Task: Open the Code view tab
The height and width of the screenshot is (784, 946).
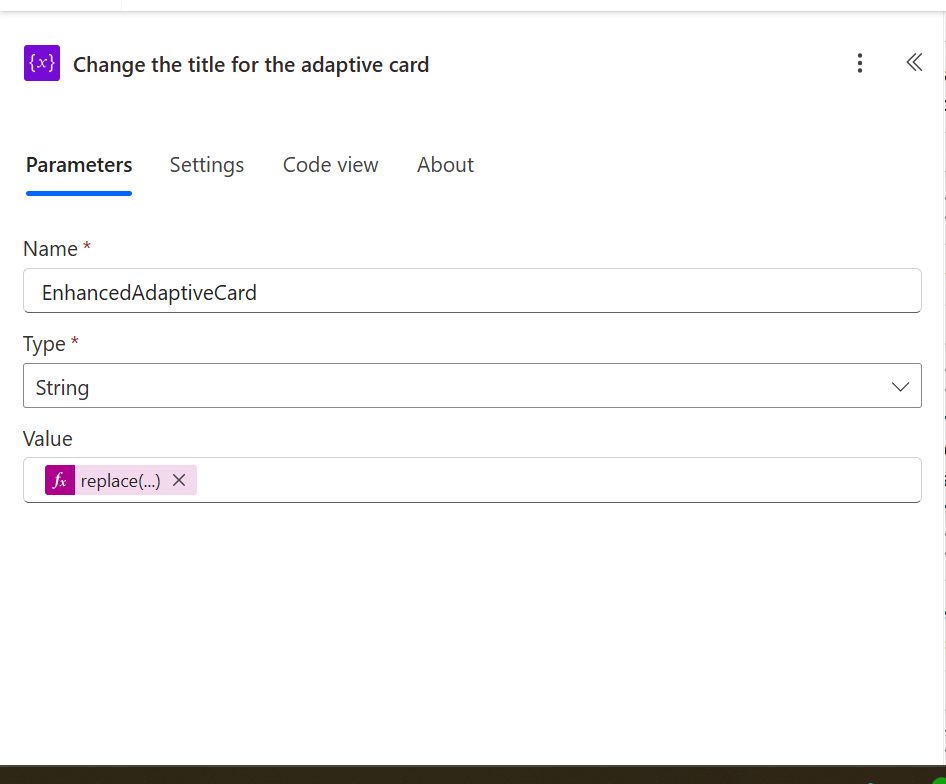Action: coord(331,165)
